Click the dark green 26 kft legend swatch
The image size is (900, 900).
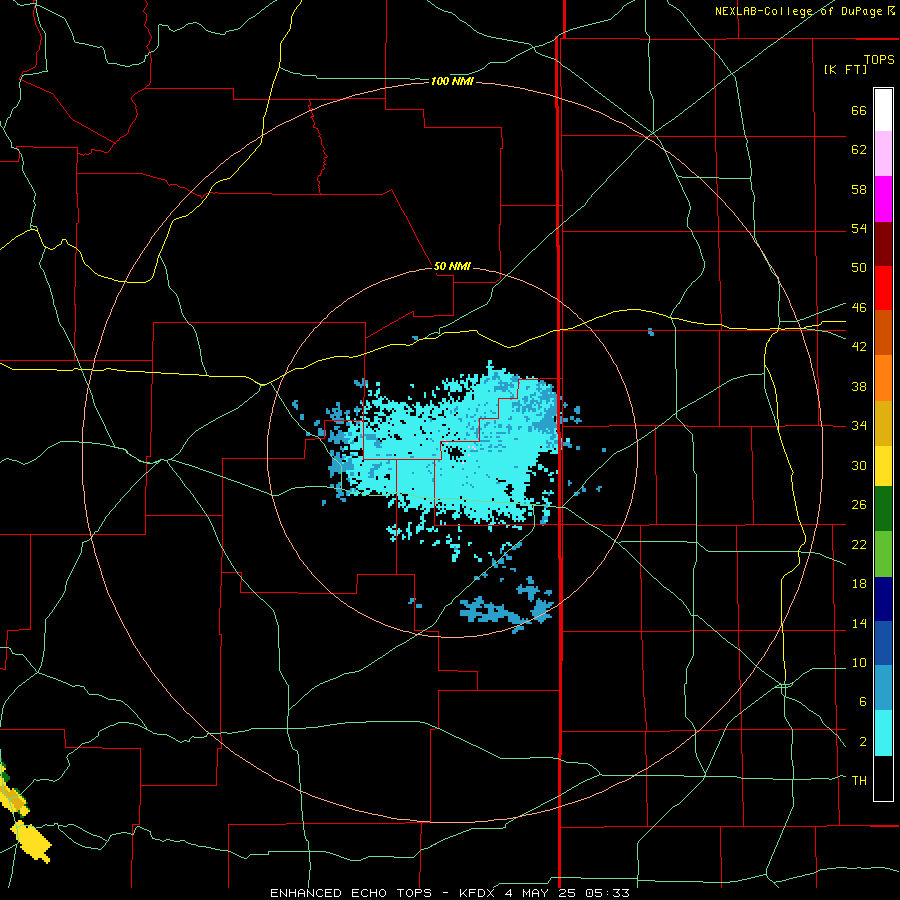point(883,509)
